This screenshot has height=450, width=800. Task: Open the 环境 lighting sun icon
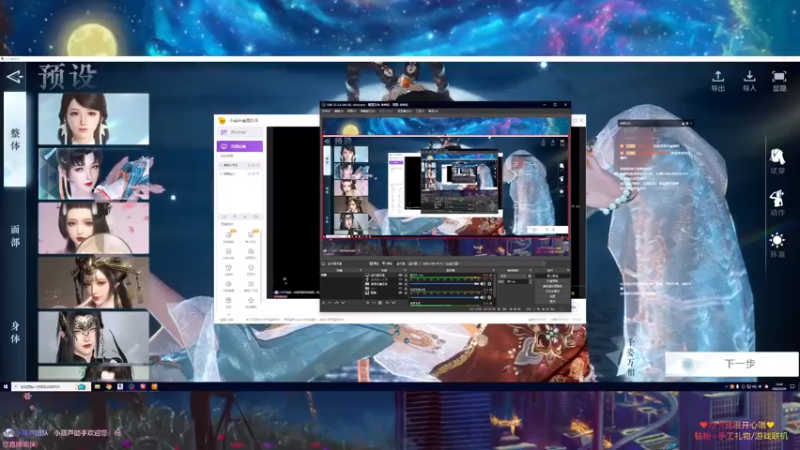tap(777, 245)
